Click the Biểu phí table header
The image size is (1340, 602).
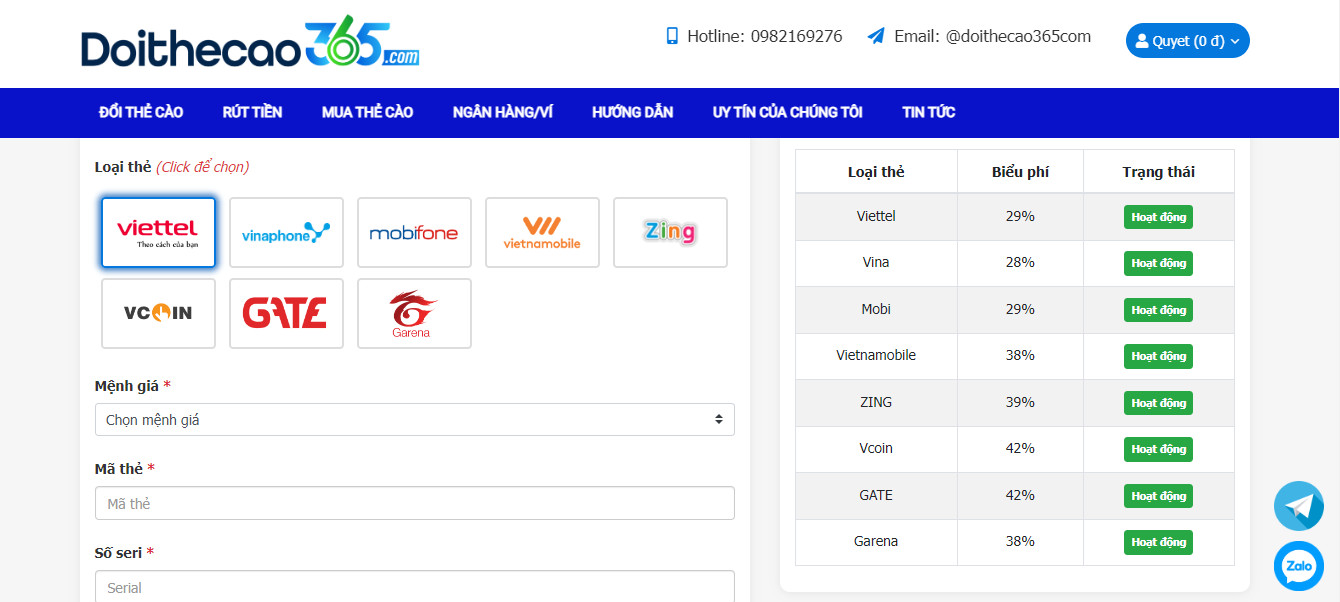point(1020,172)
